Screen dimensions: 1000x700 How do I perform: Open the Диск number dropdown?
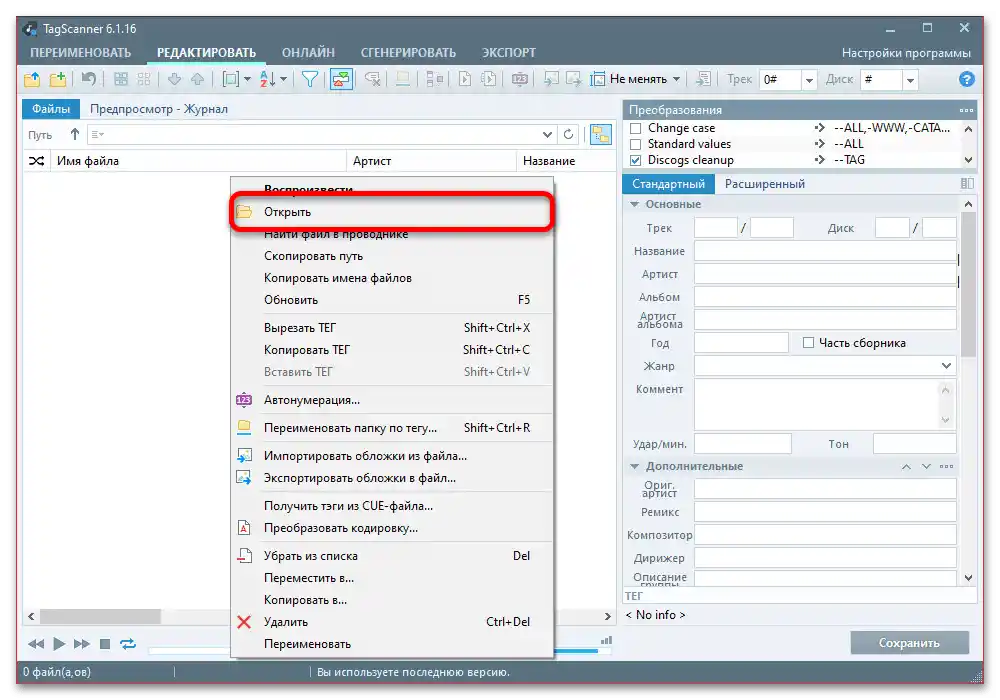tap(910, 80)
